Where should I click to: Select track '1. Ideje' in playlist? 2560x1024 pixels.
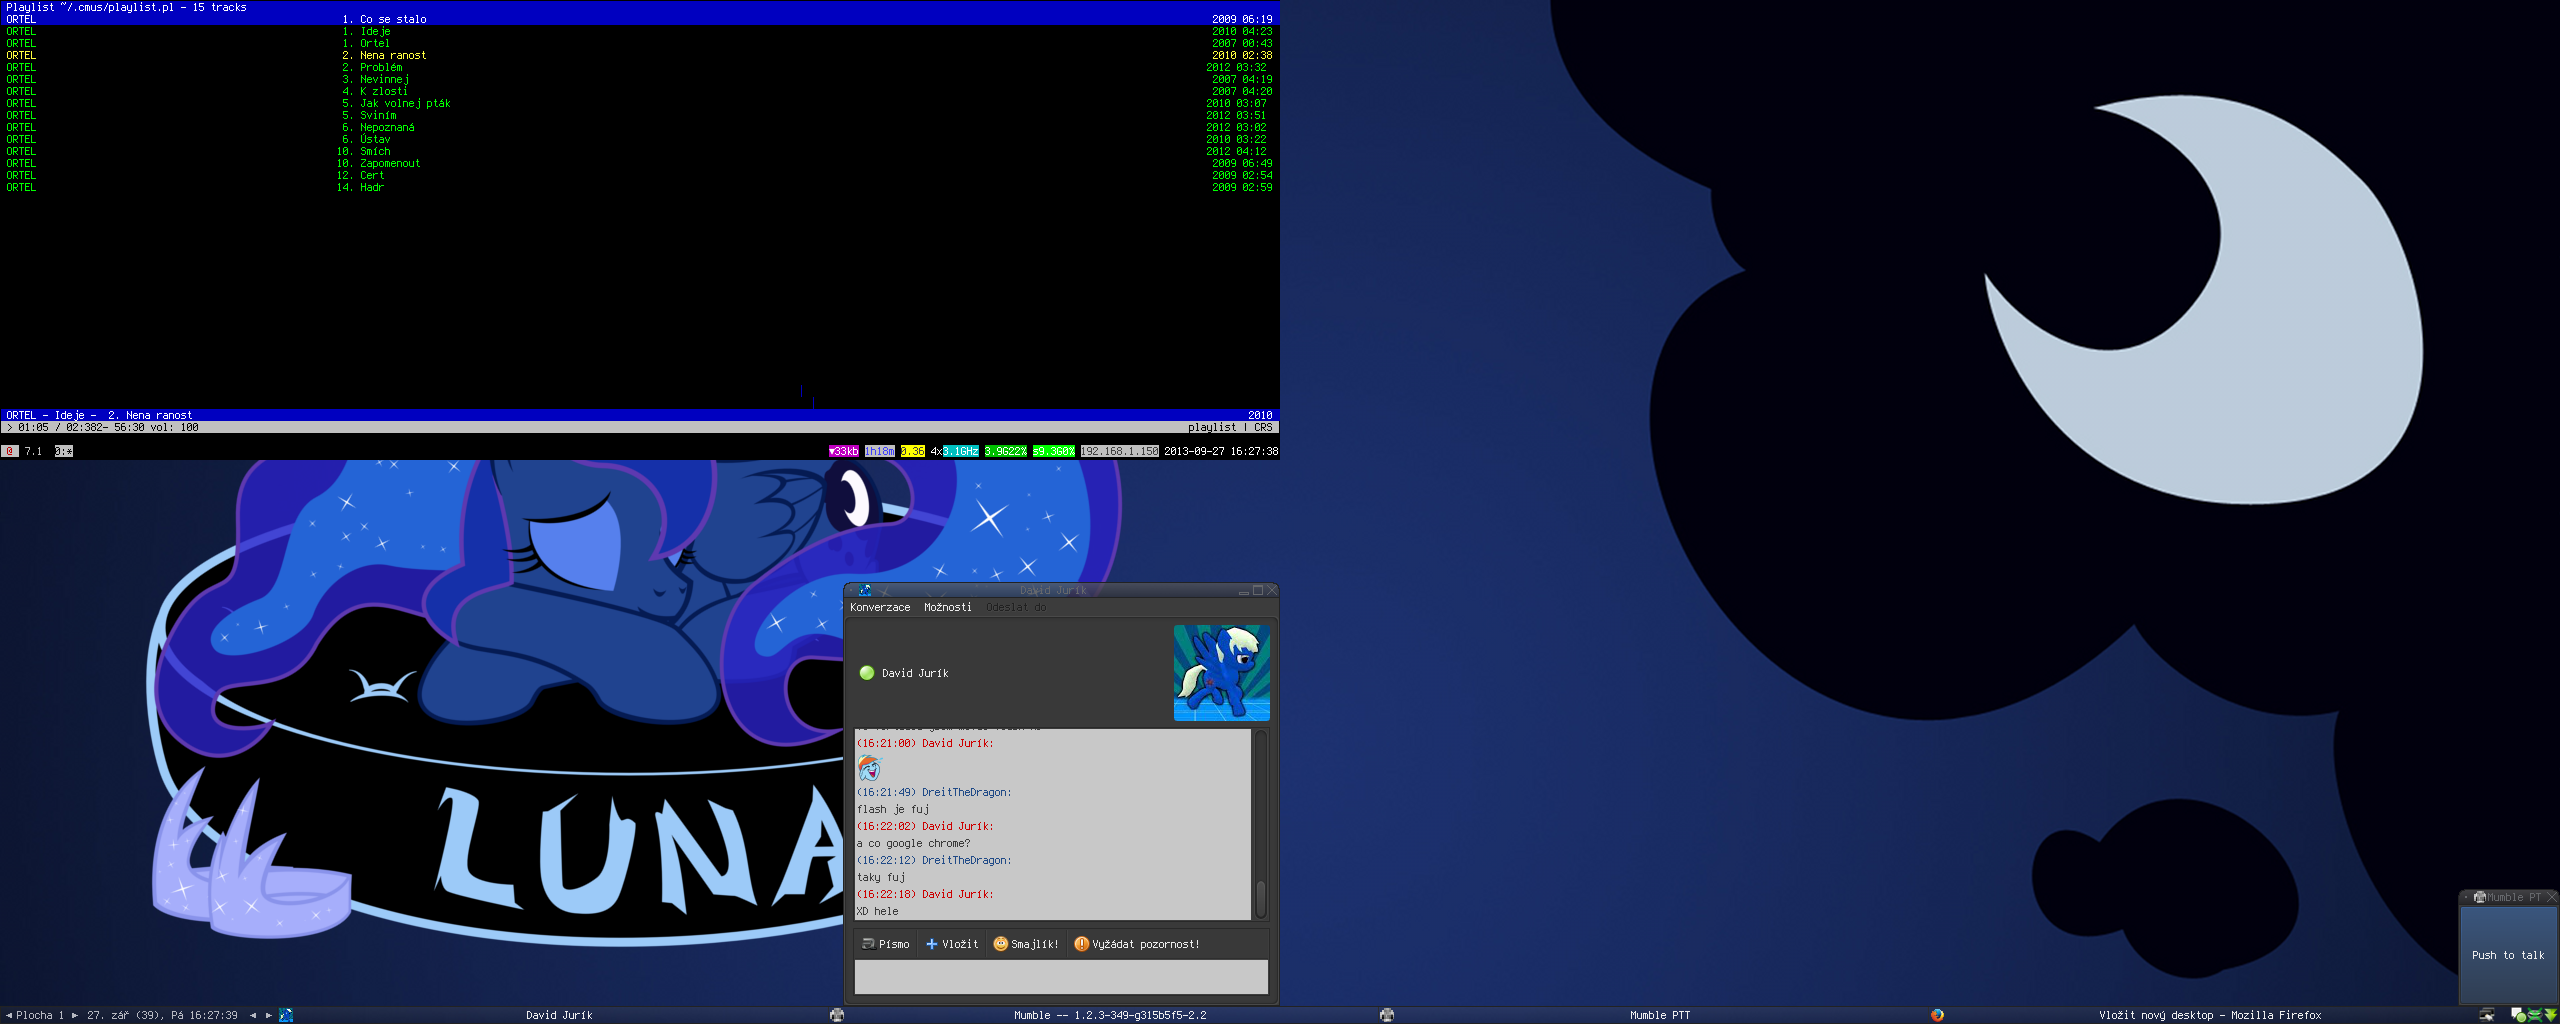click(x=640, y=31)
